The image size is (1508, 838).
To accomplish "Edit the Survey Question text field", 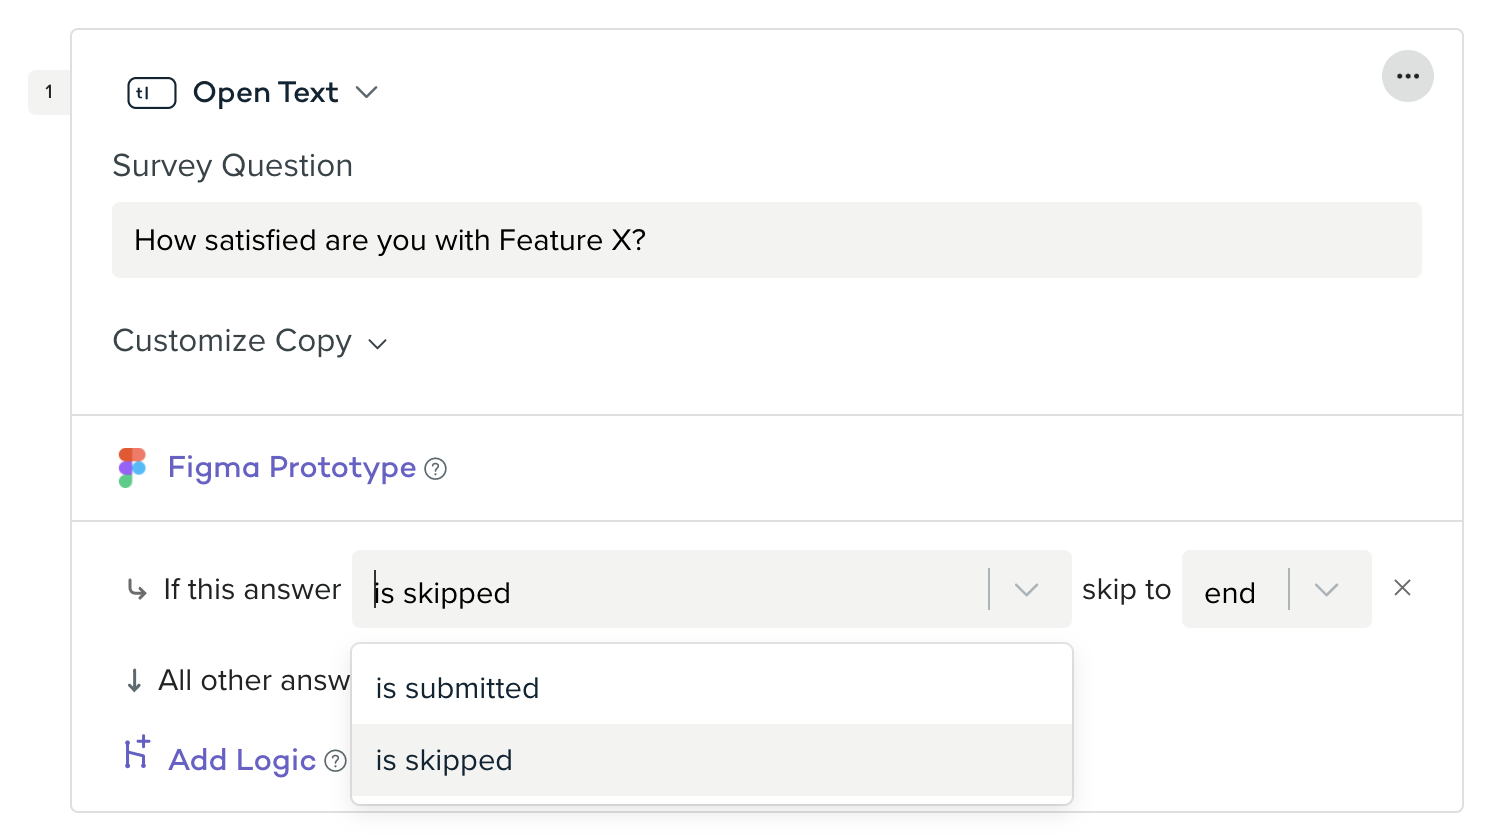I will click(766, 241).
